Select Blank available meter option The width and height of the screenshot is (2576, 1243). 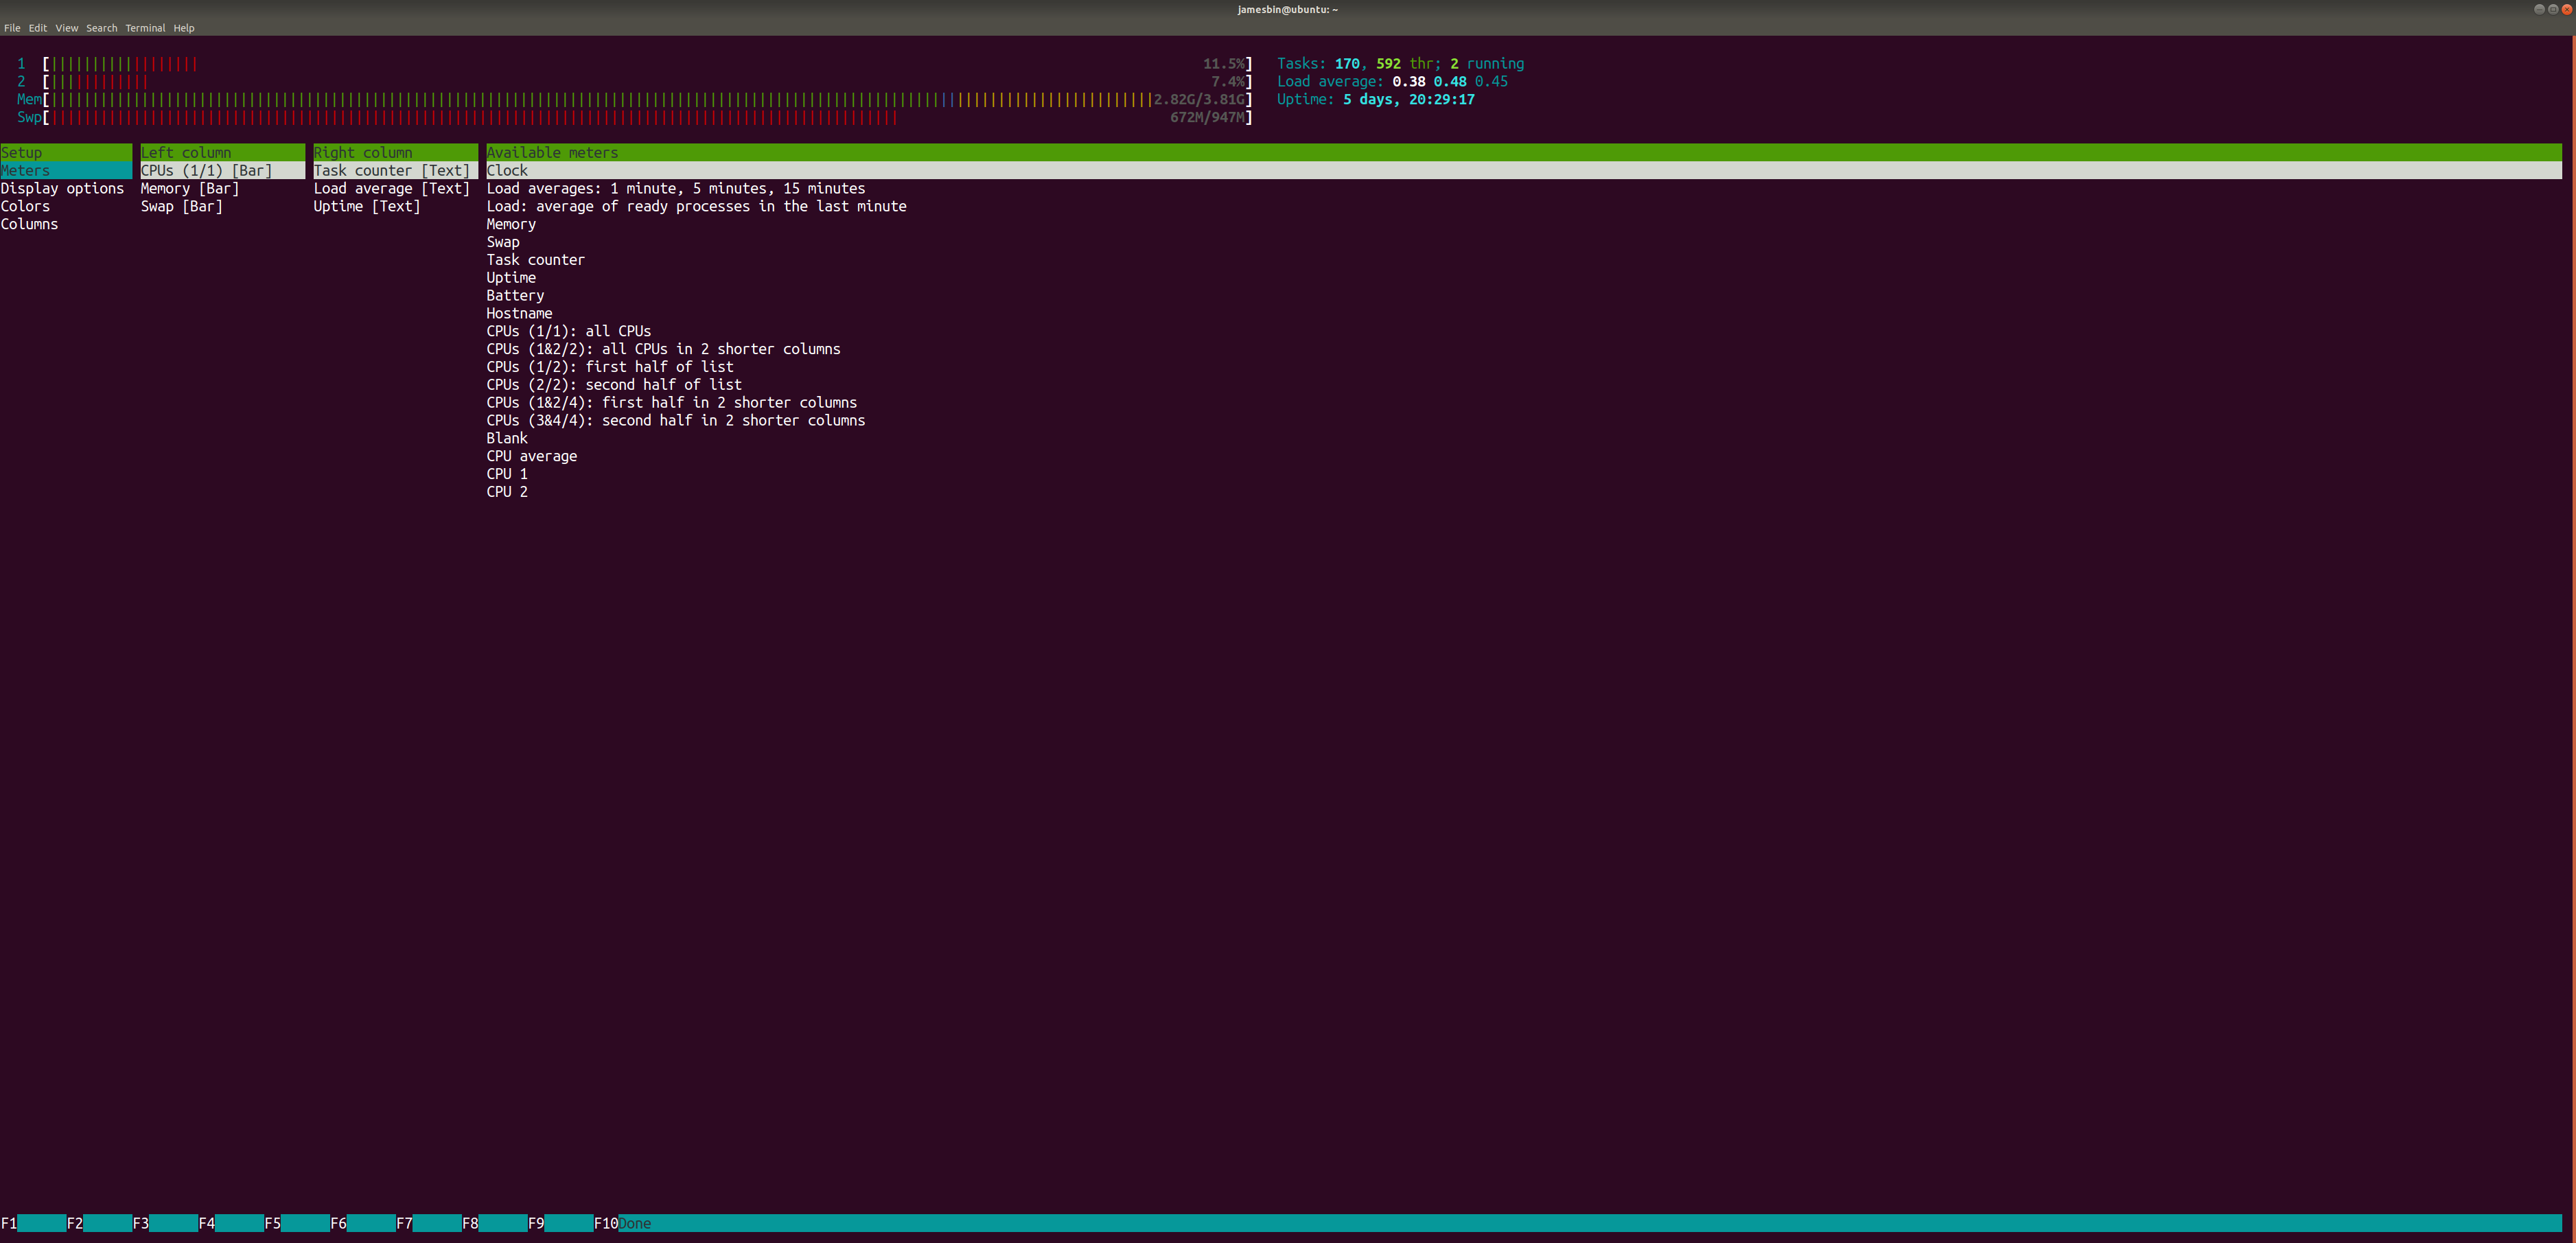504,439
